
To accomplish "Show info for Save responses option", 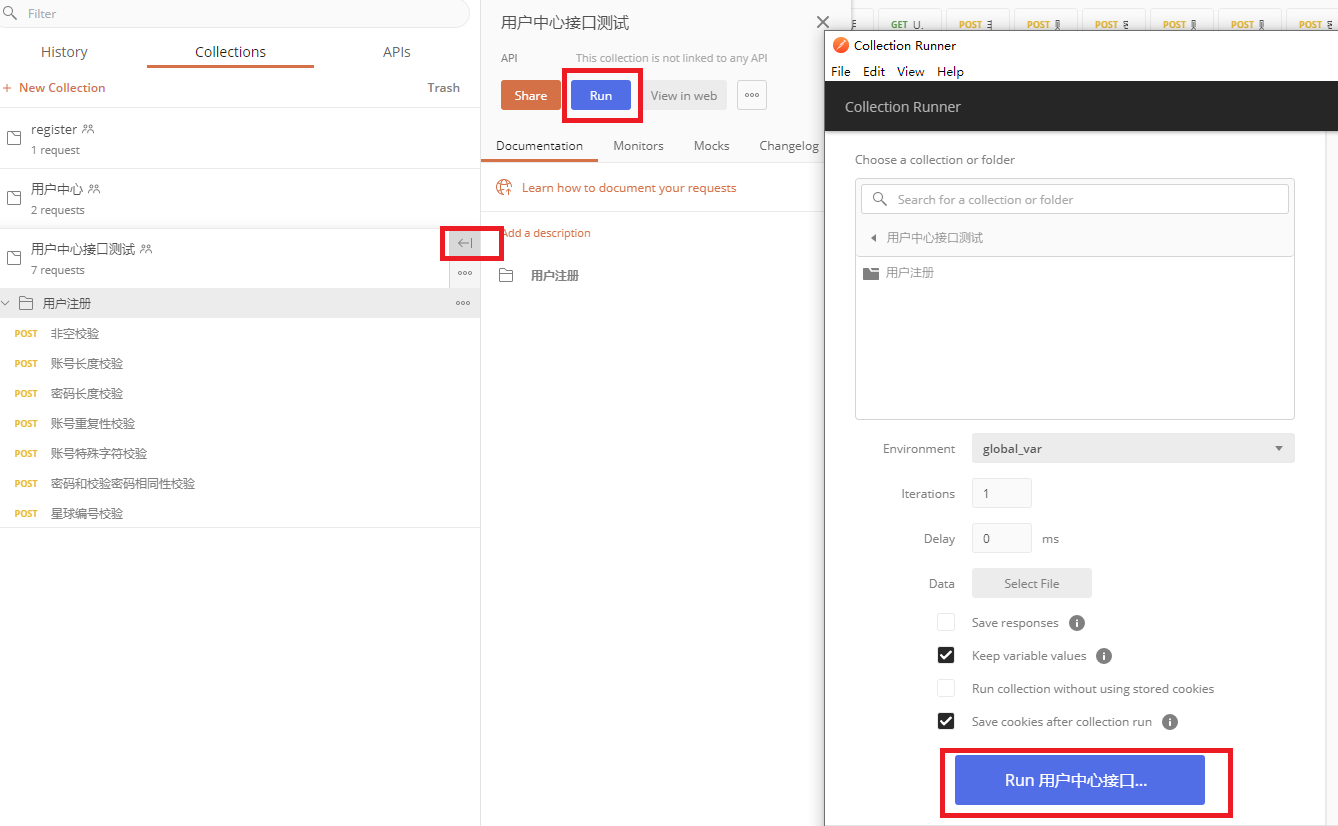I will (x=1077, y=623).
